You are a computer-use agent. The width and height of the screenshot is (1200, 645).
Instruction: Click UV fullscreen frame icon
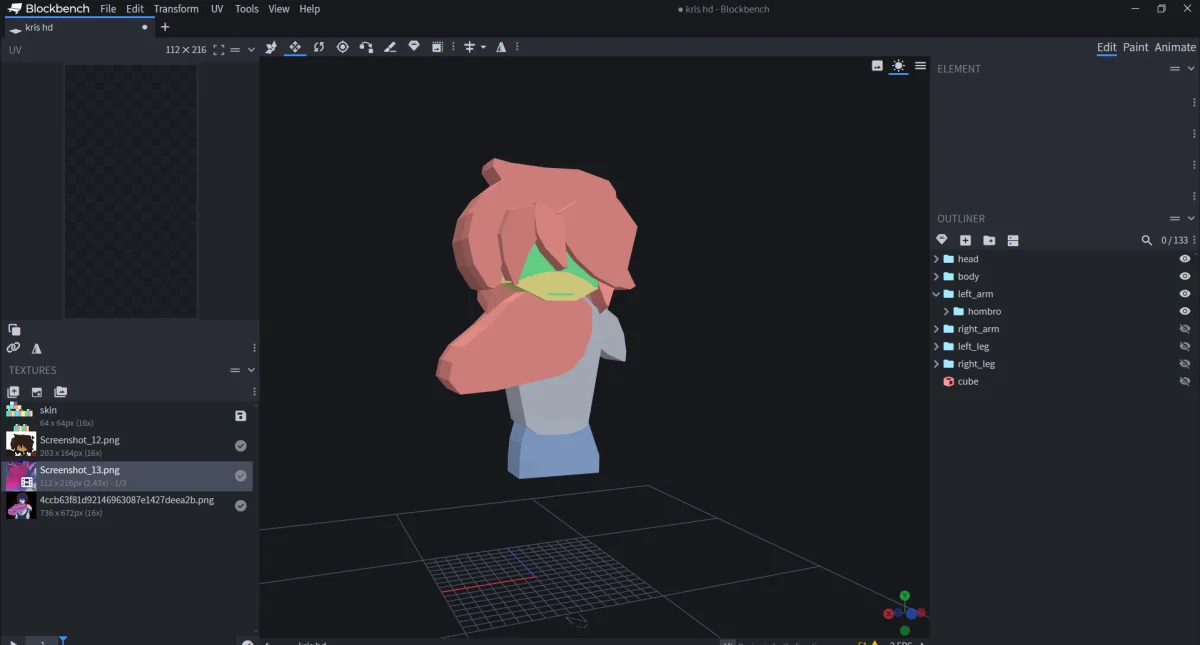(219, 50)
